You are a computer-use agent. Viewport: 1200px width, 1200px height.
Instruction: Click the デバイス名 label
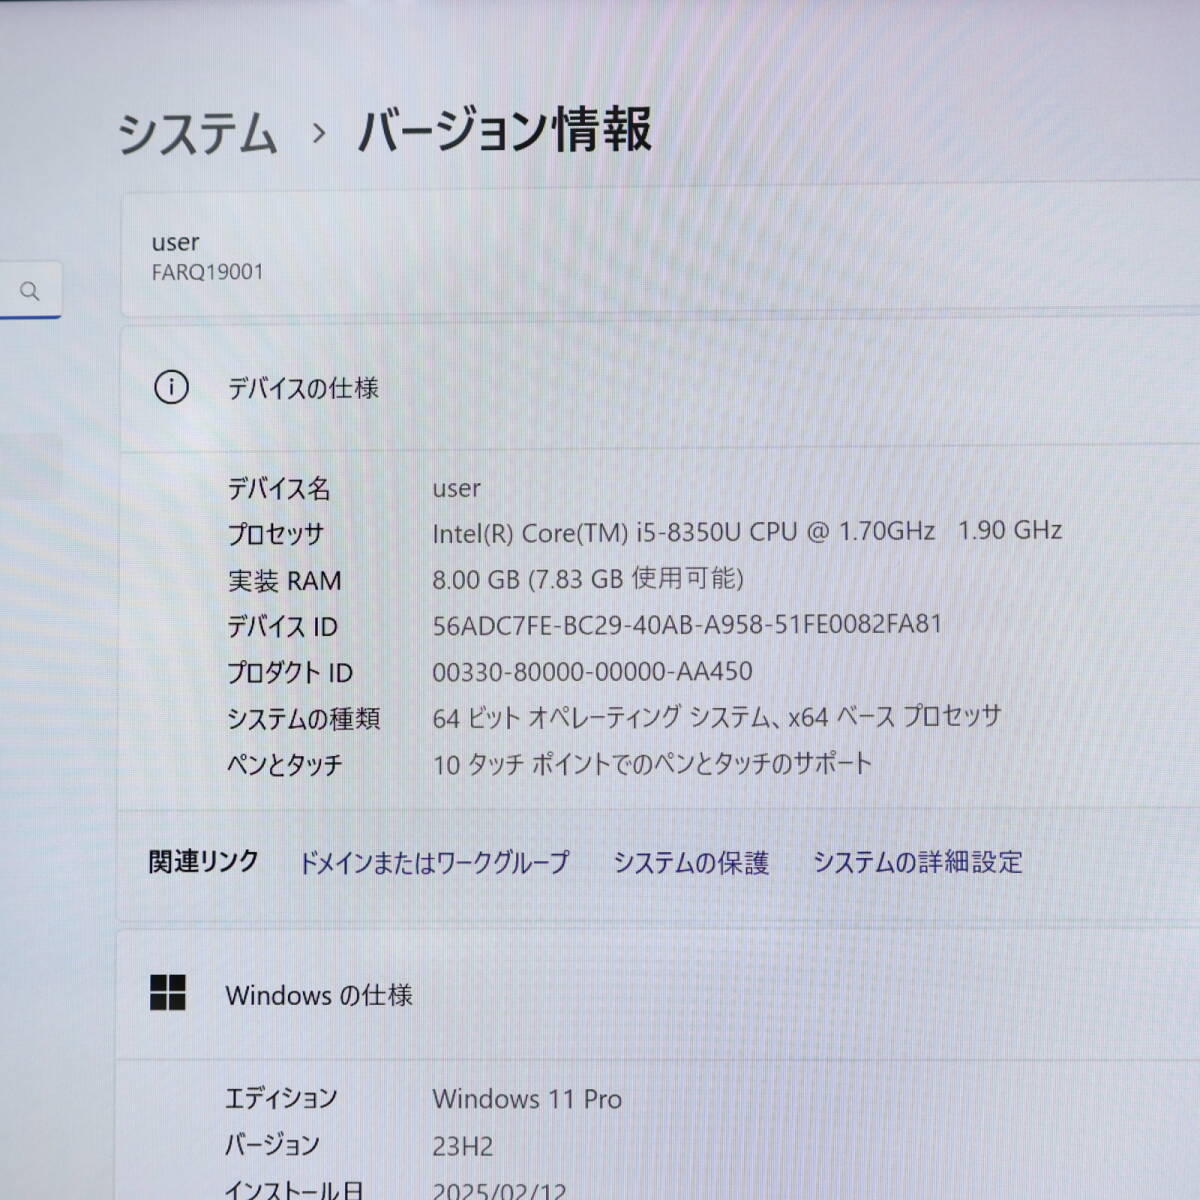tap(279, 488)
